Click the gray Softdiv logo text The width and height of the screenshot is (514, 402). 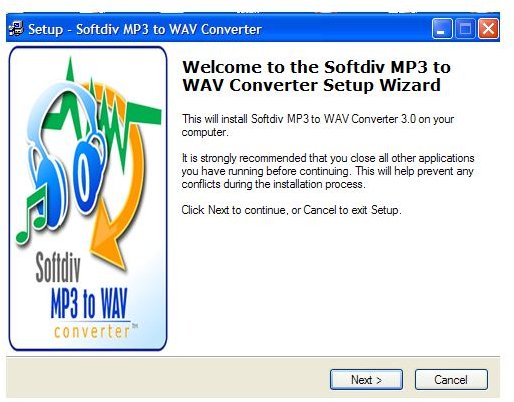(58, 267)
